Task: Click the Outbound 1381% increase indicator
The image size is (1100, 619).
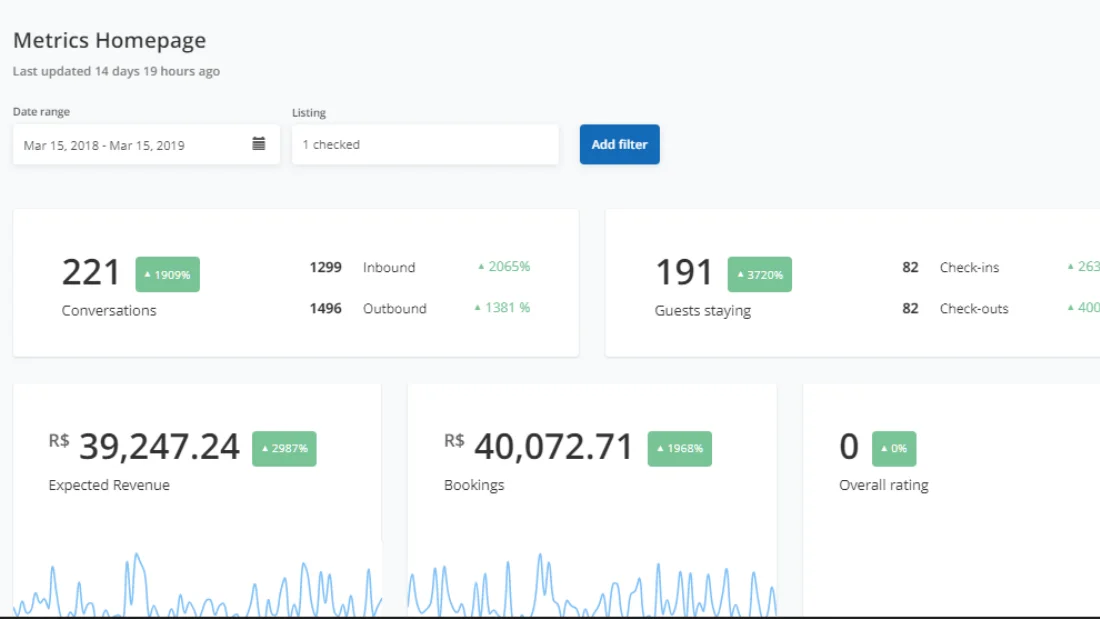Action: (x=502, y=307)
